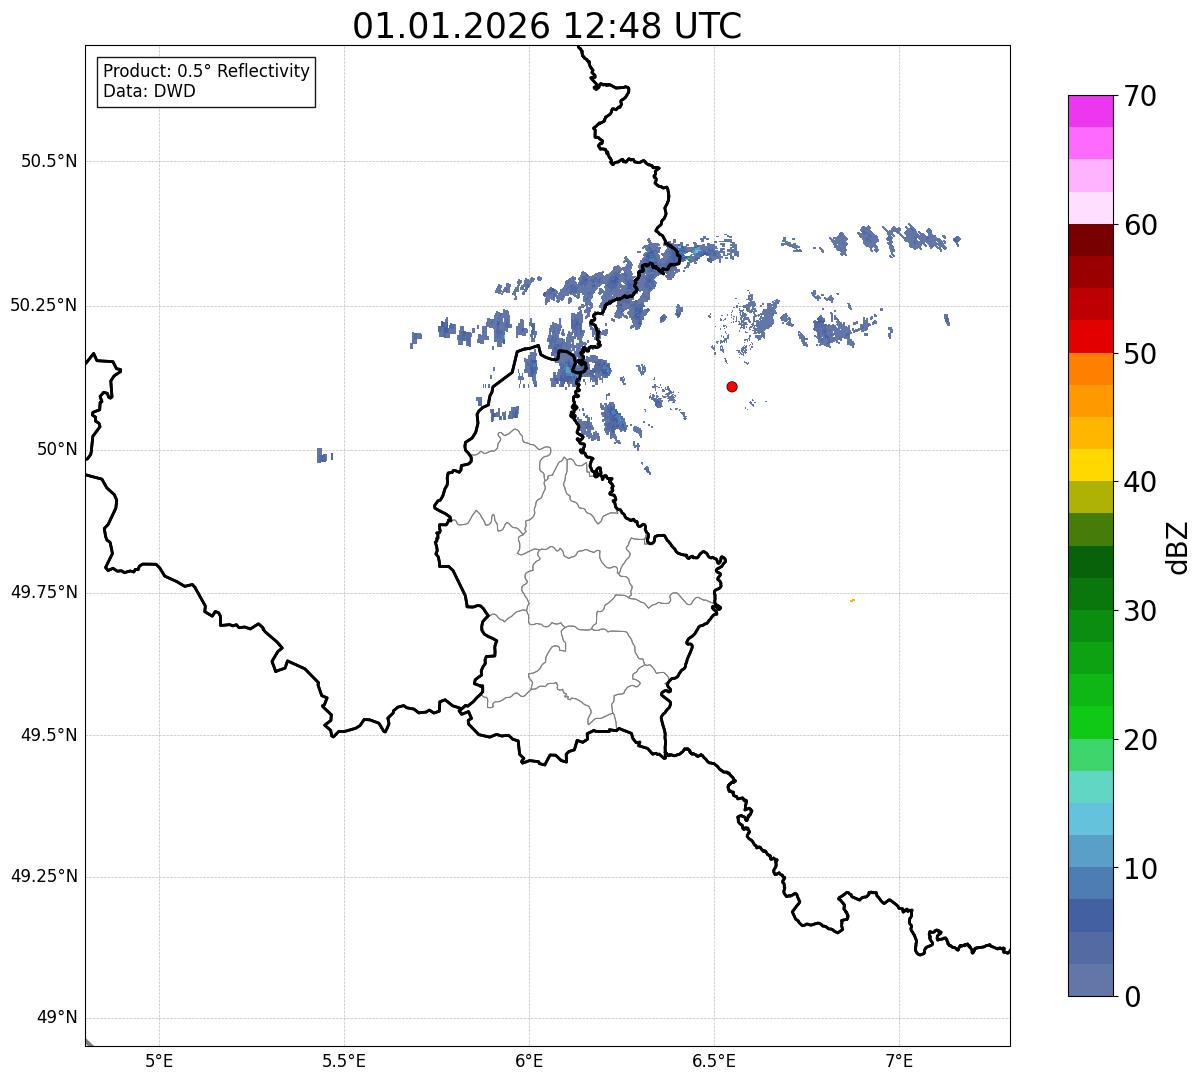Pick the orange segment just below 50
Image resolution: width=1202 pixels, height=1081 pixels.
coord(1090,369)
